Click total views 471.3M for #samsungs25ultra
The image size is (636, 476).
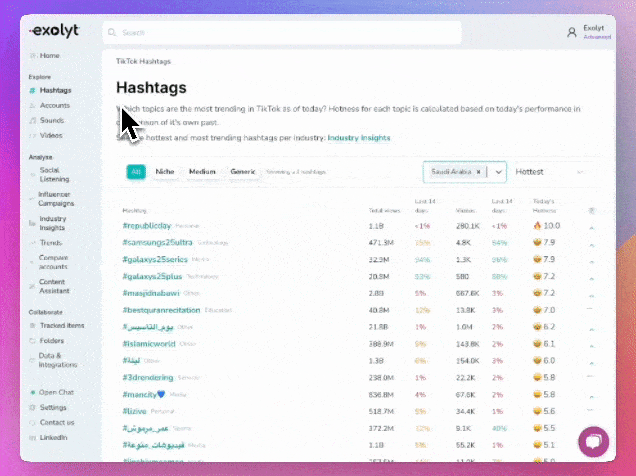click(x=381, y=242)
